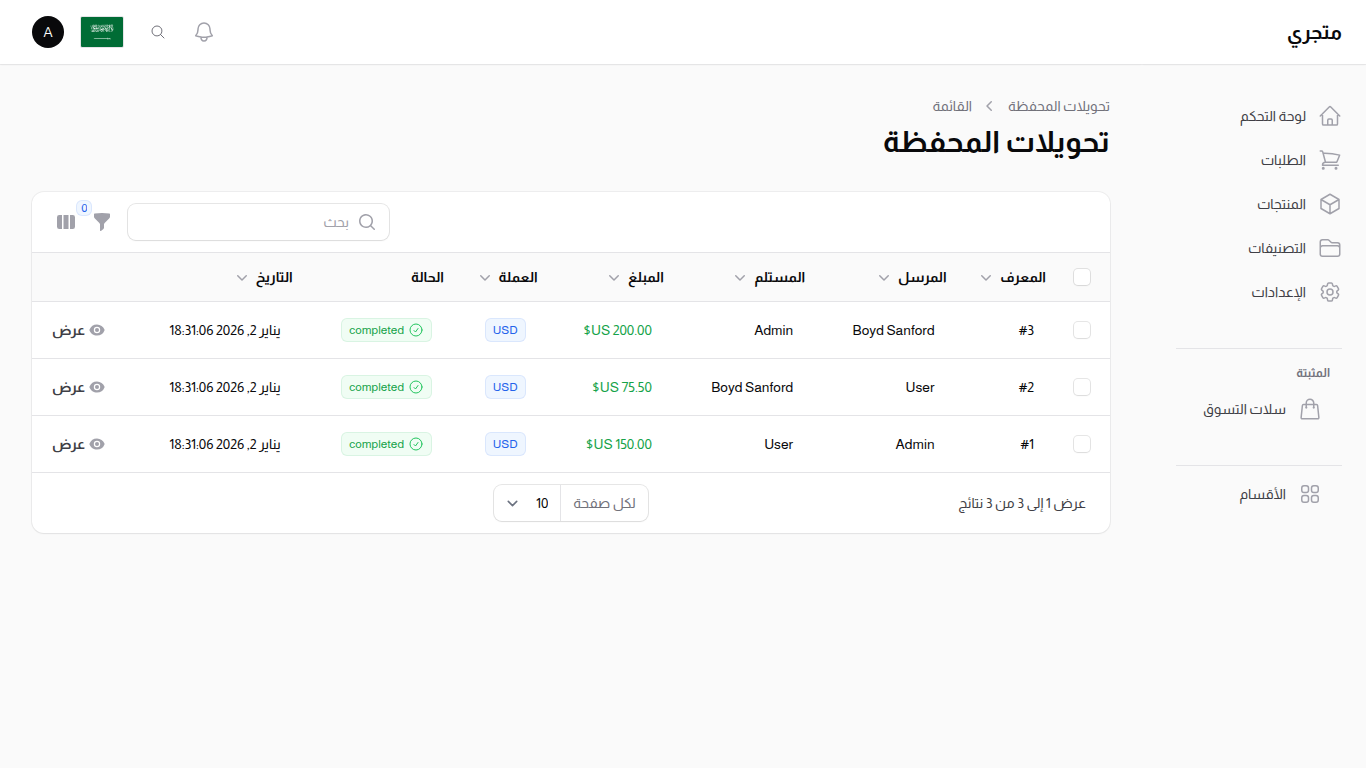
Task: Open the filters panel via filter funnel icon
Action: pos(101,222)
